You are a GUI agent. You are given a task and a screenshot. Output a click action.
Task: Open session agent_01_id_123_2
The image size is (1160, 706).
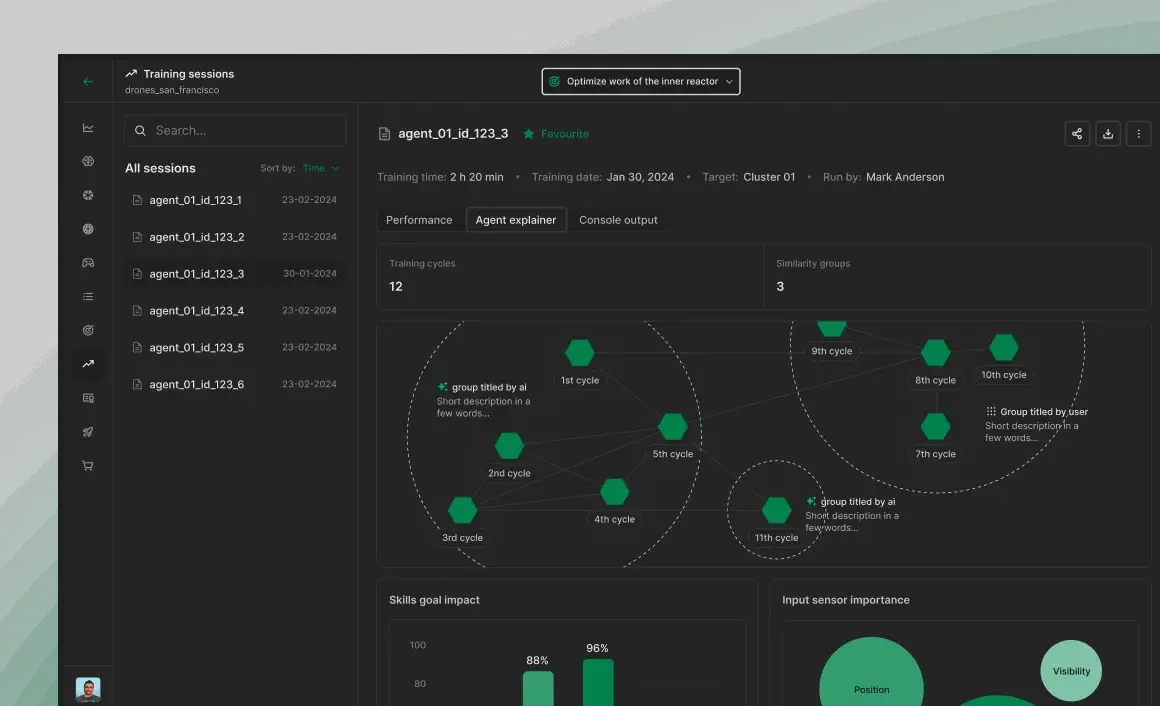pos(234,237)
